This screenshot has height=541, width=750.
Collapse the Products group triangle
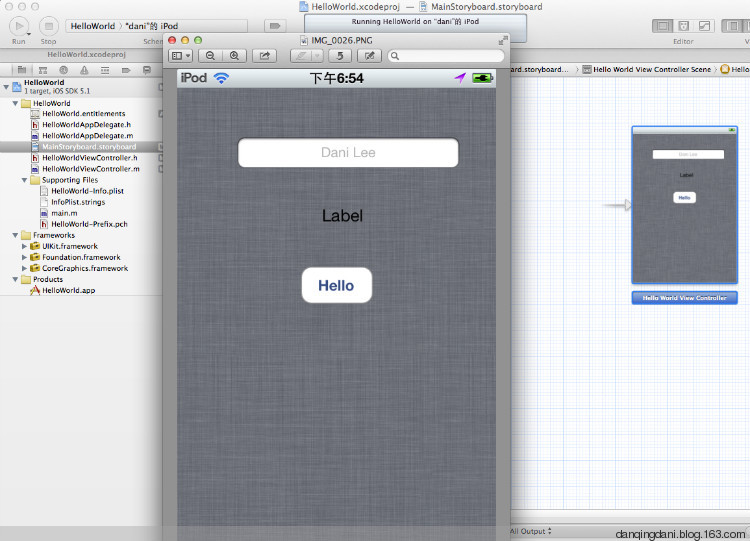pyautogui.click(x=15, y=279)
